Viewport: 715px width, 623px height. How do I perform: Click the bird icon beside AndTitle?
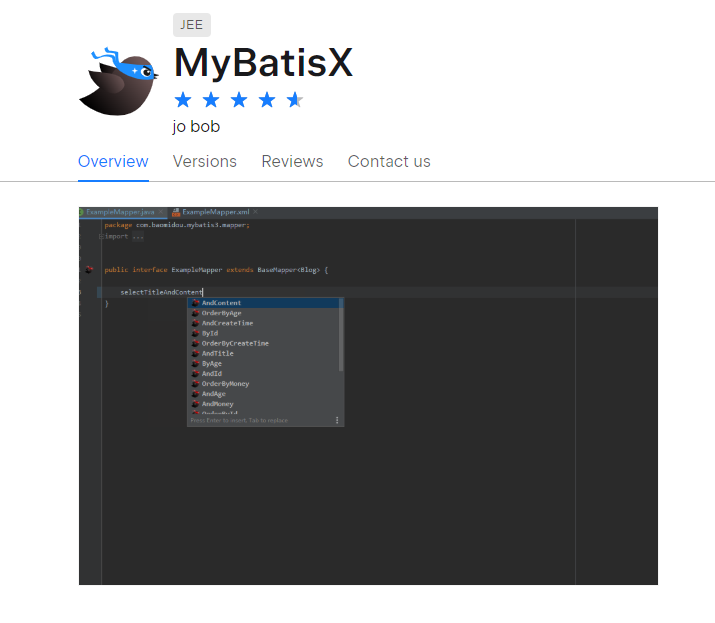(x=196, y=353)
